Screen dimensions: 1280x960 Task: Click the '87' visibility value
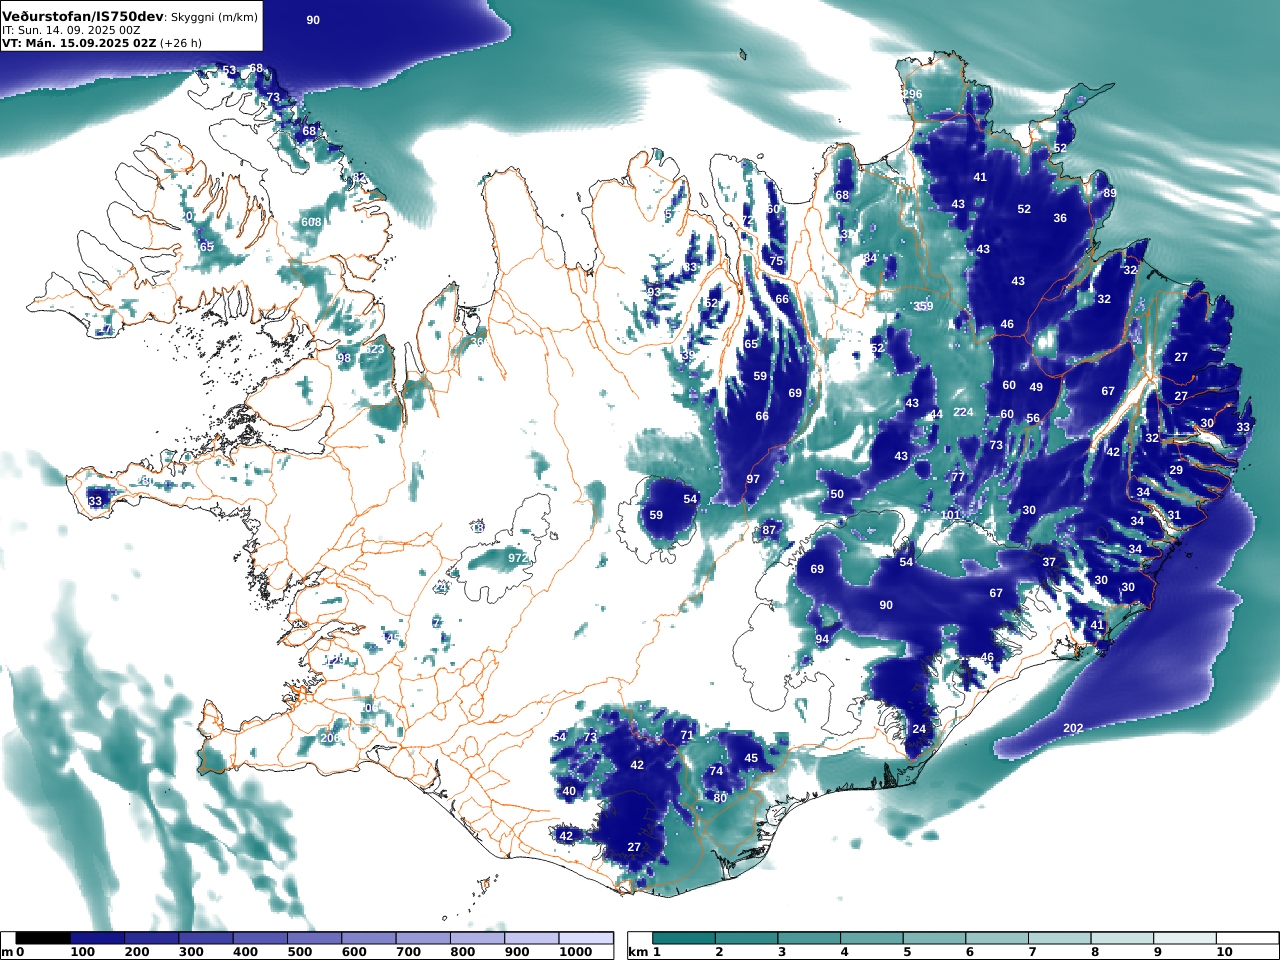tap(769, 530)
